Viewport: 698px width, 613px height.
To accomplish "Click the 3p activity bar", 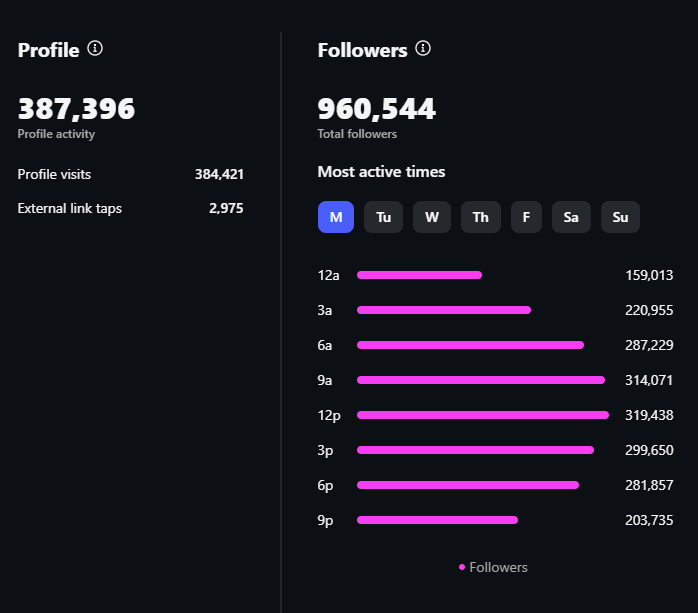I will (x=475, y=450).
